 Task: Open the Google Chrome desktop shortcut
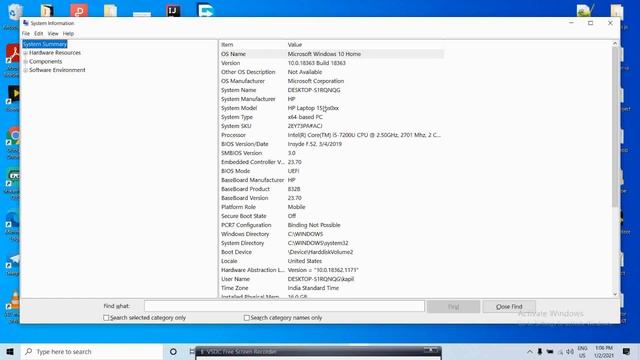pyautogui.click(x=13, y=137)
